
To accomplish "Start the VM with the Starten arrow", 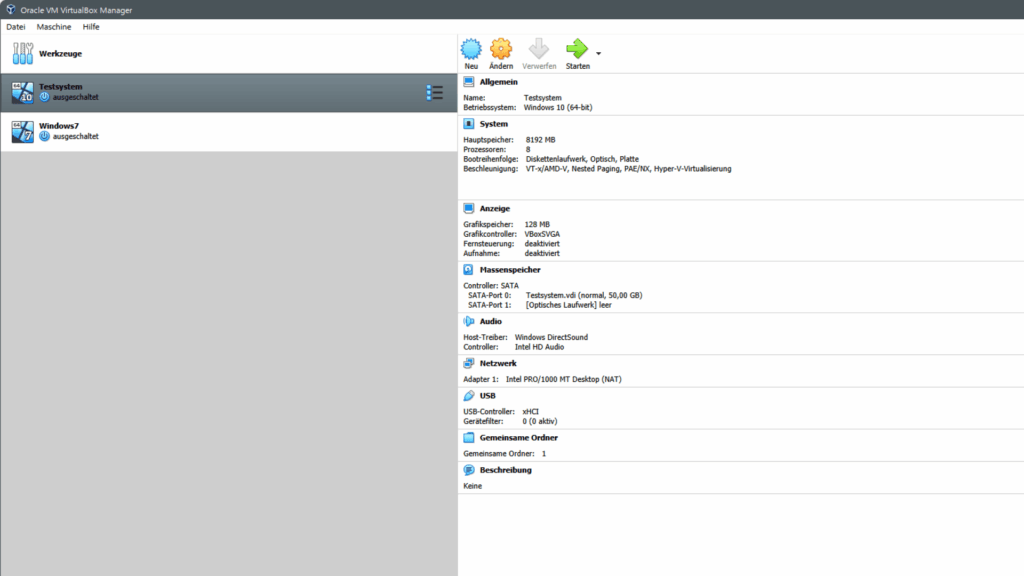I will coord(577,49).
